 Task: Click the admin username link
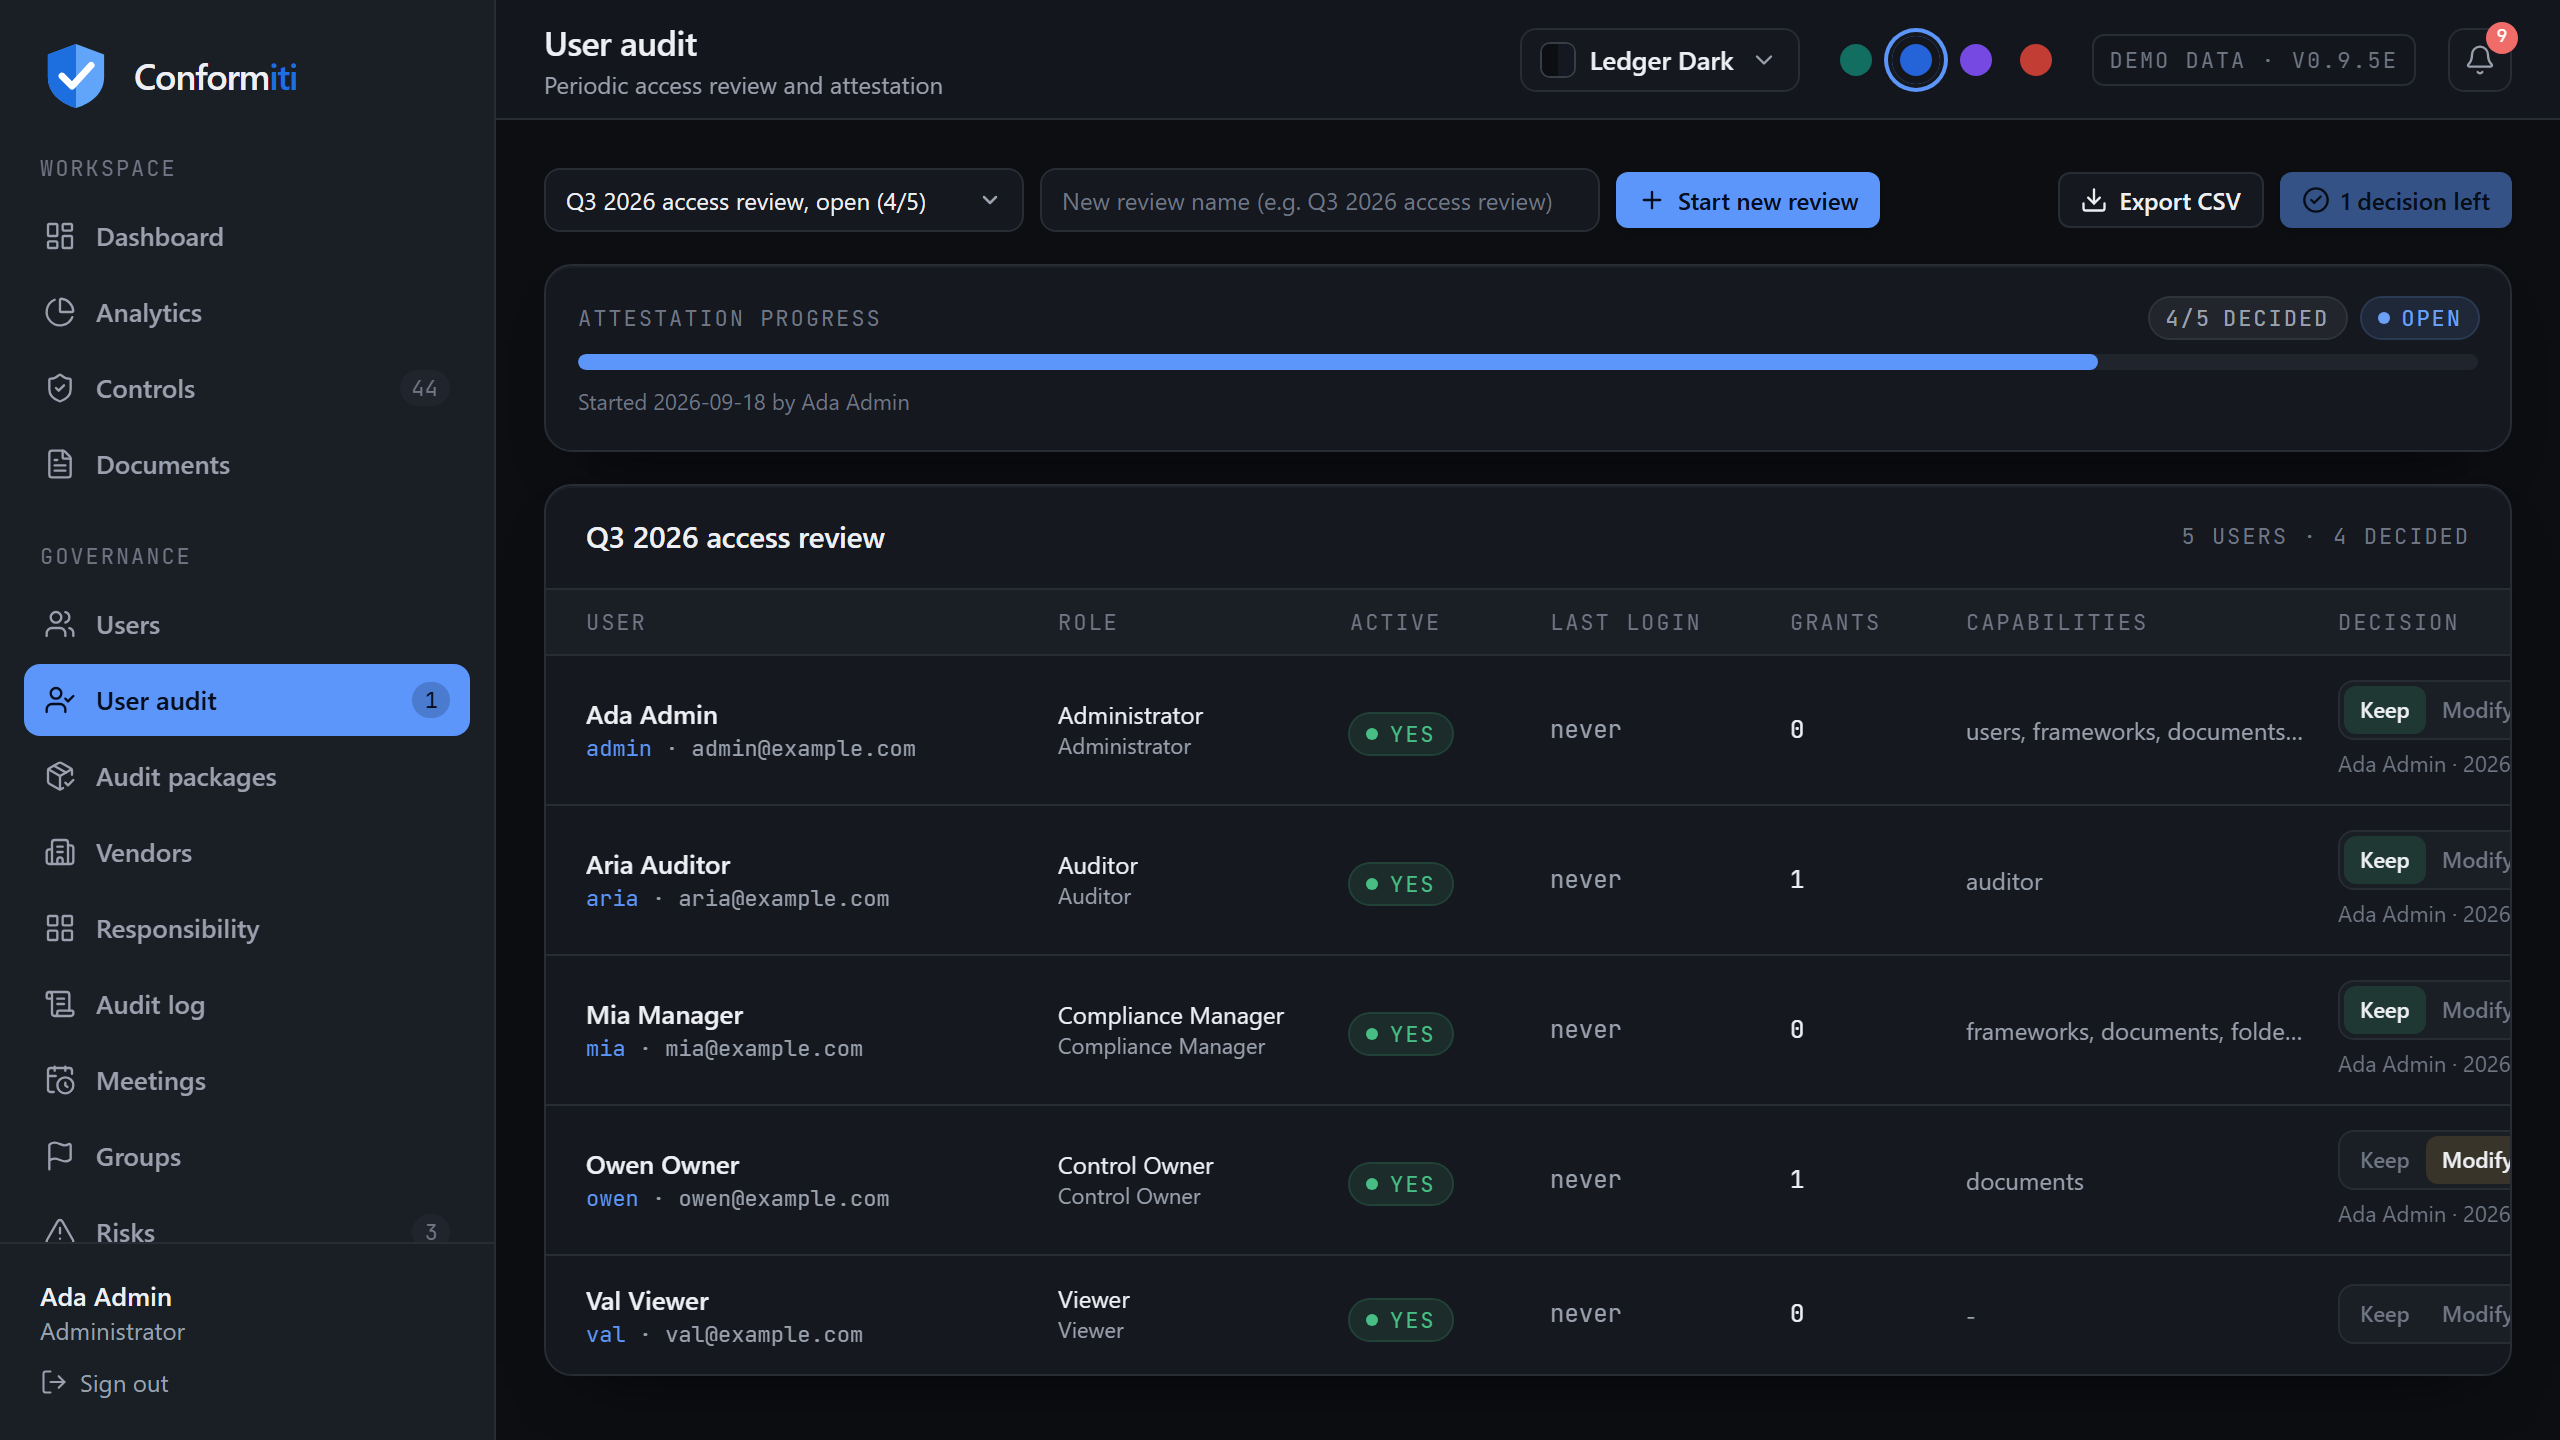(x=618, y=748)
